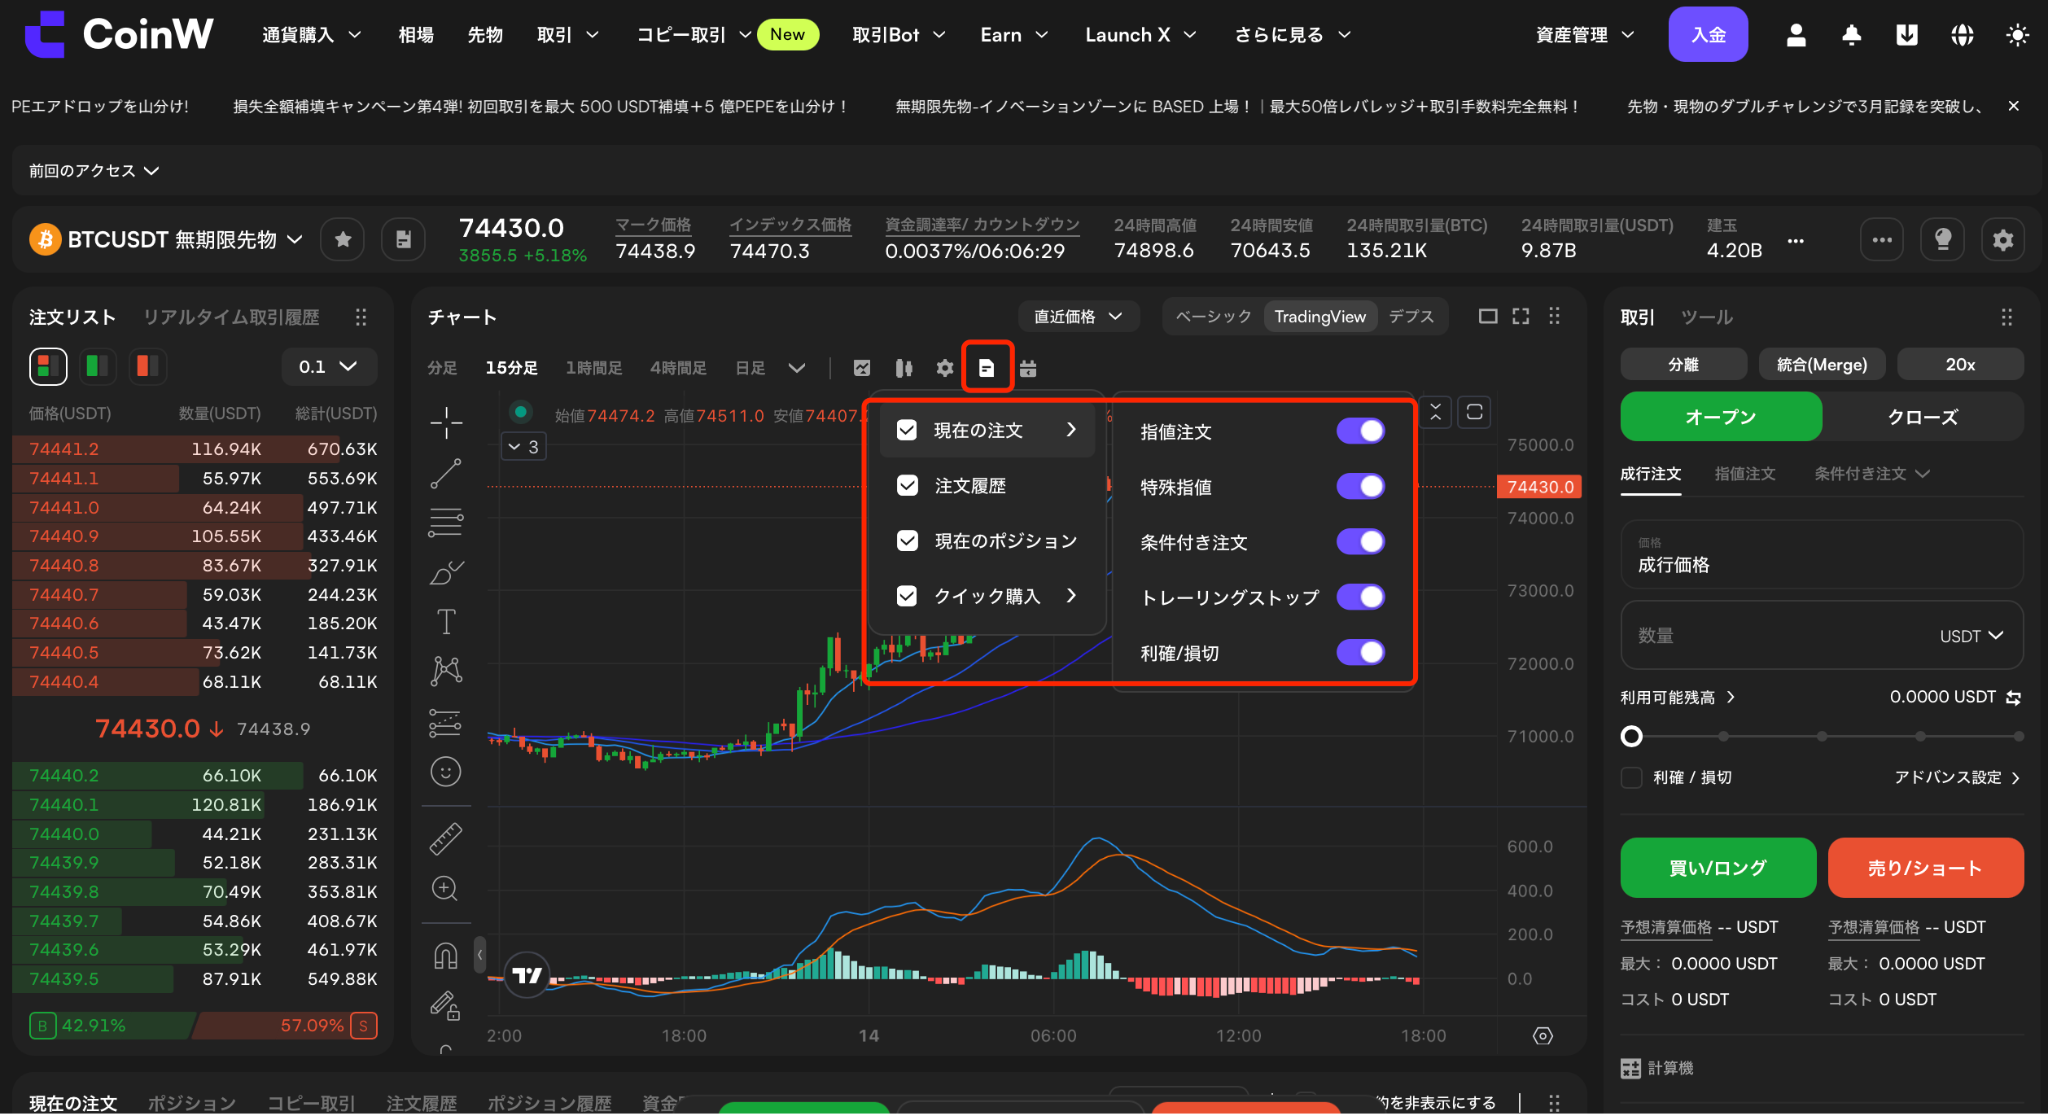Expand the 前回のアクセス dropdown
The width and height of the screenshot is (2048, 1114).
pyautogui.click(x=94, y=171)
